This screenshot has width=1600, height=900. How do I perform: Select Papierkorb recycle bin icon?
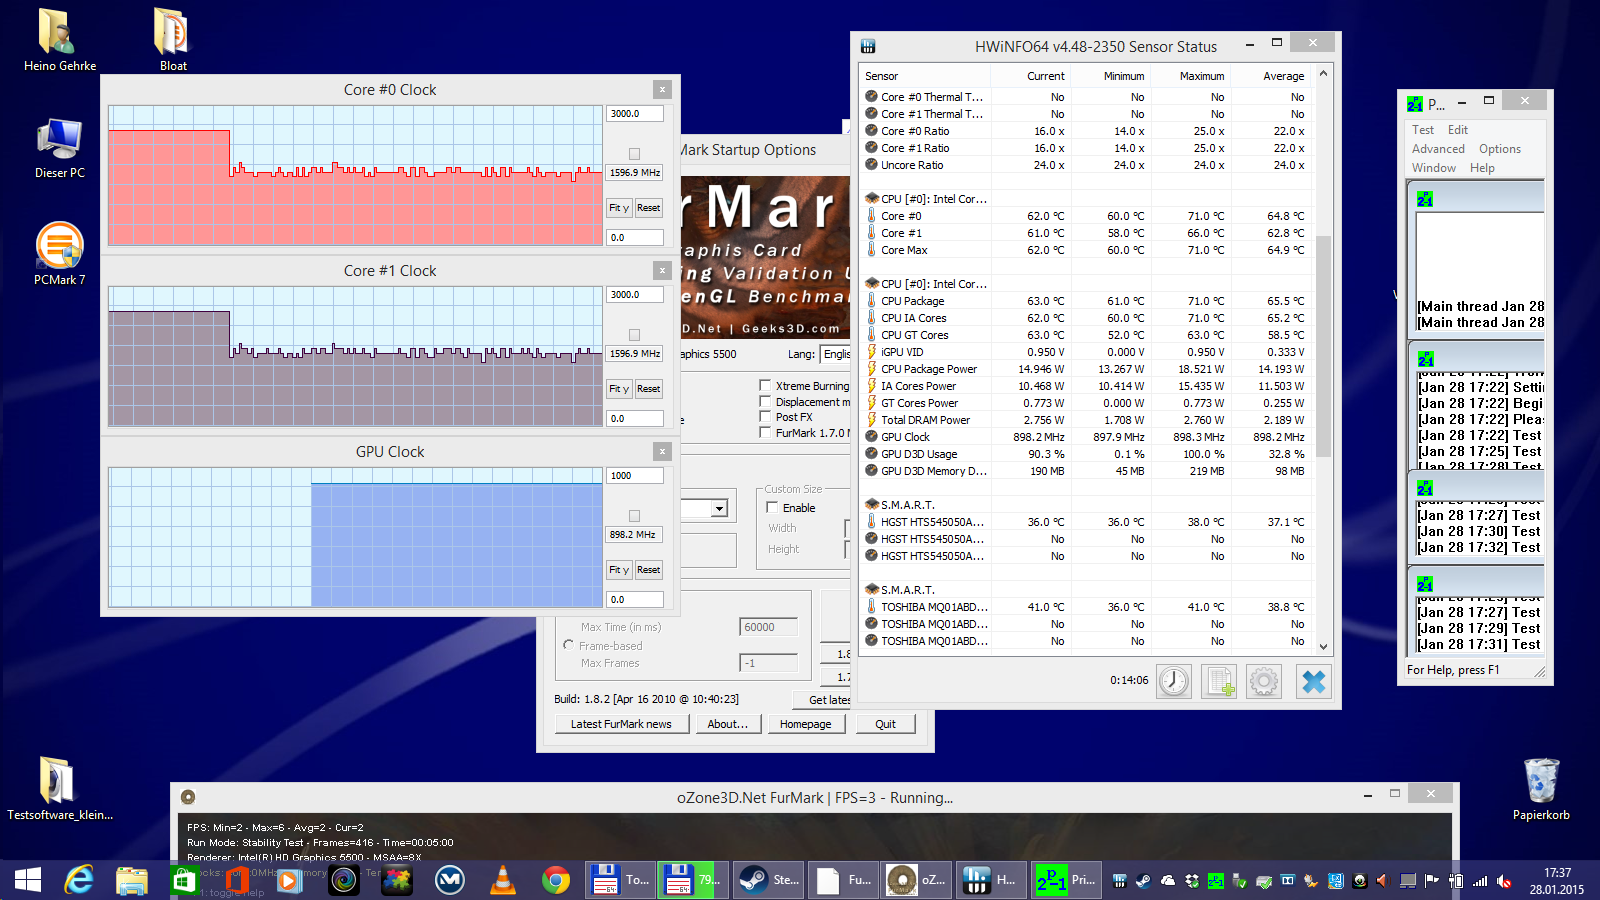pyautogui.click(x=1541, y=789)
